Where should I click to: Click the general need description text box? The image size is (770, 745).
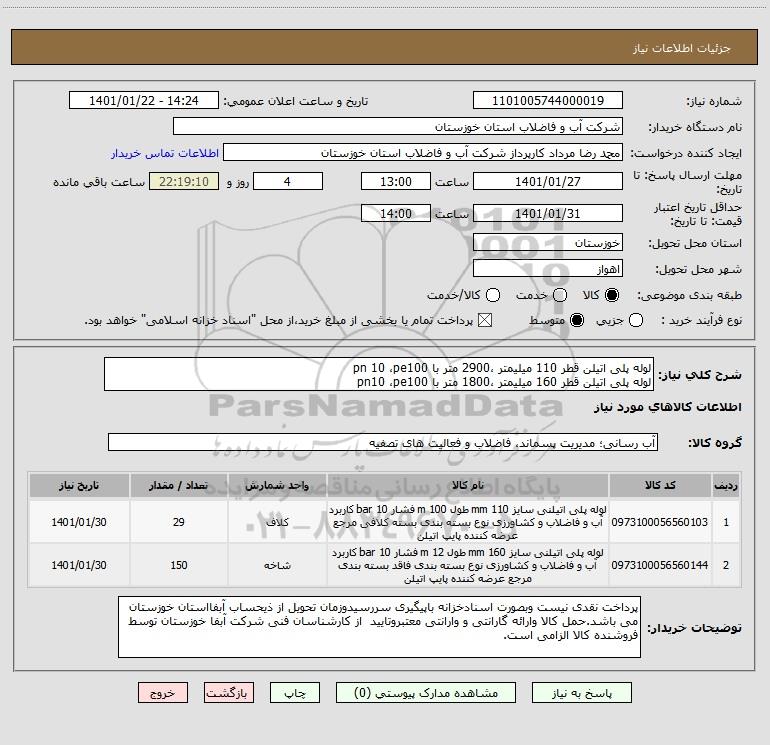(379, 375)
